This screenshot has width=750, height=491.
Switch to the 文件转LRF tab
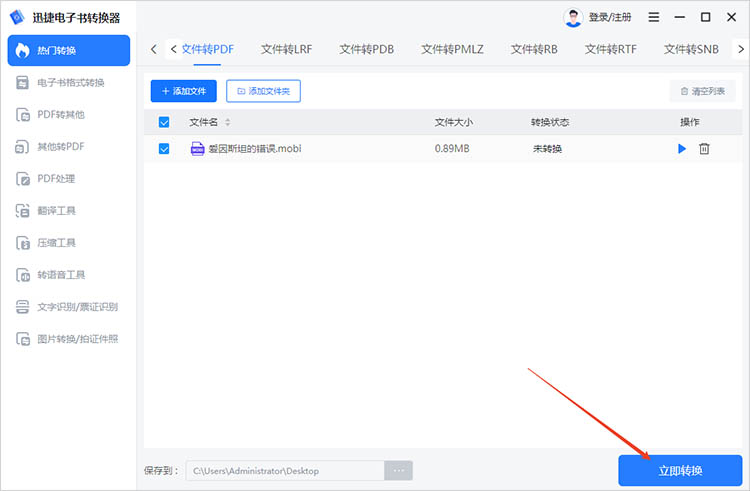click(287, 49)
